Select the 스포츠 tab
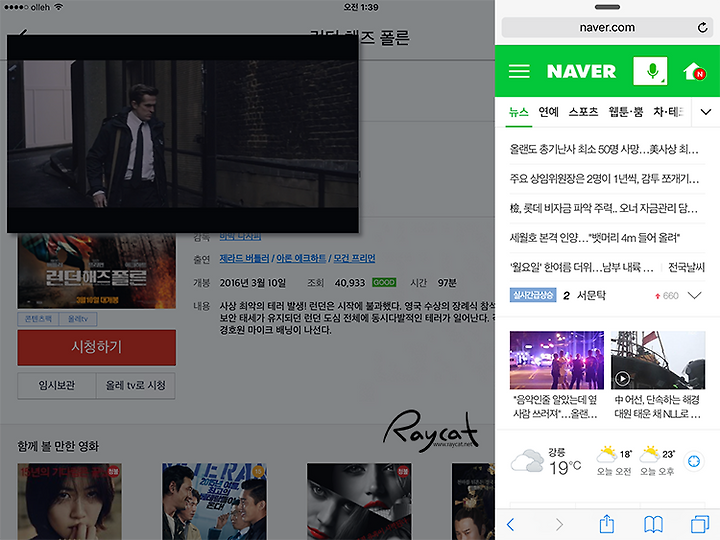Screen dimensions: 720x540 point(583,112)
